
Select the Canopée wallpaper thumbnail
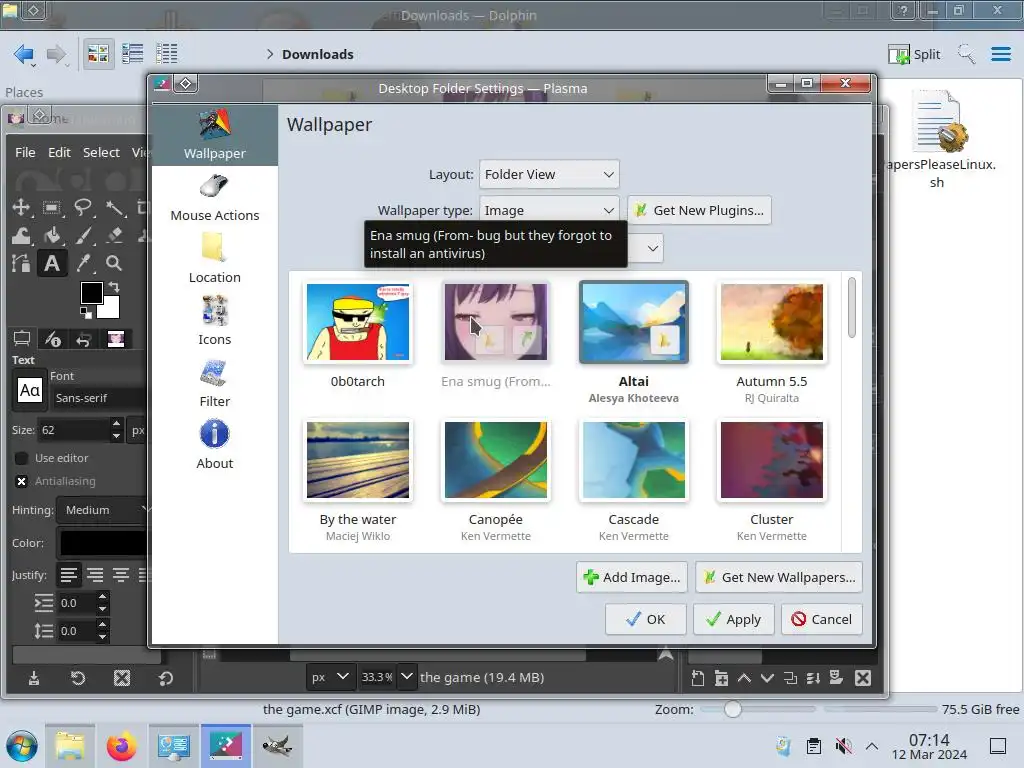[x=496, y=460]
